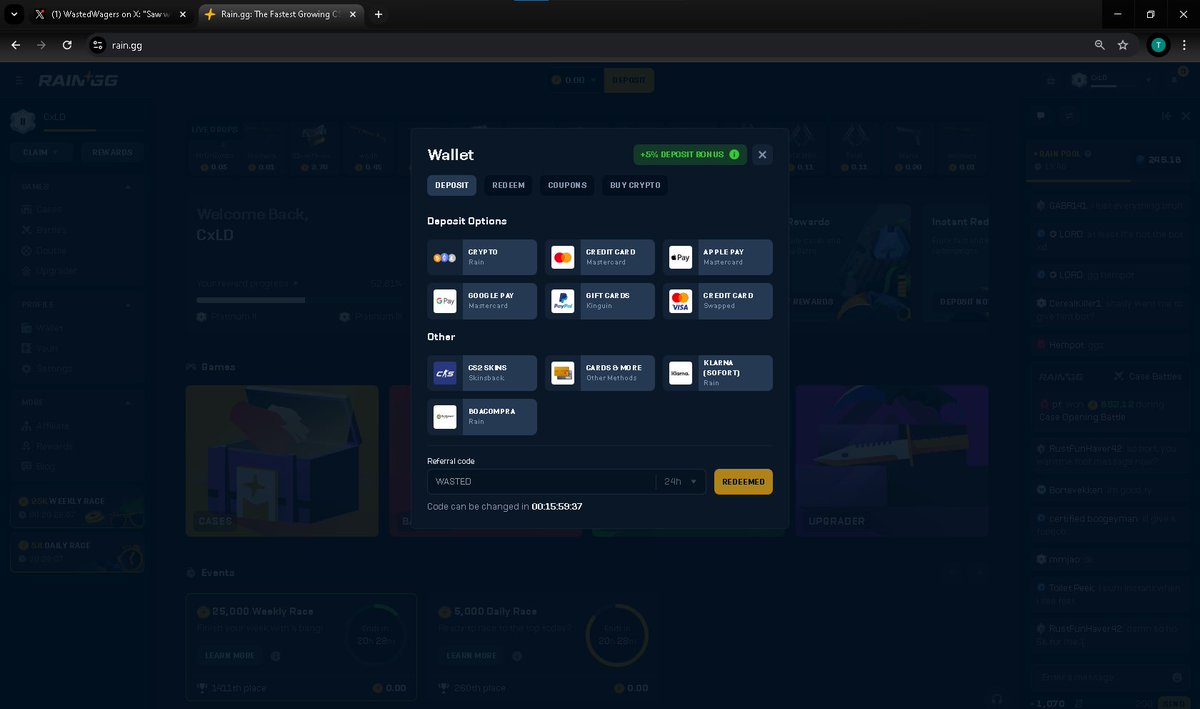Open the 25K Weekly Race banner
The width and height of the screenshot is (1200, 709).
[77, 507]
